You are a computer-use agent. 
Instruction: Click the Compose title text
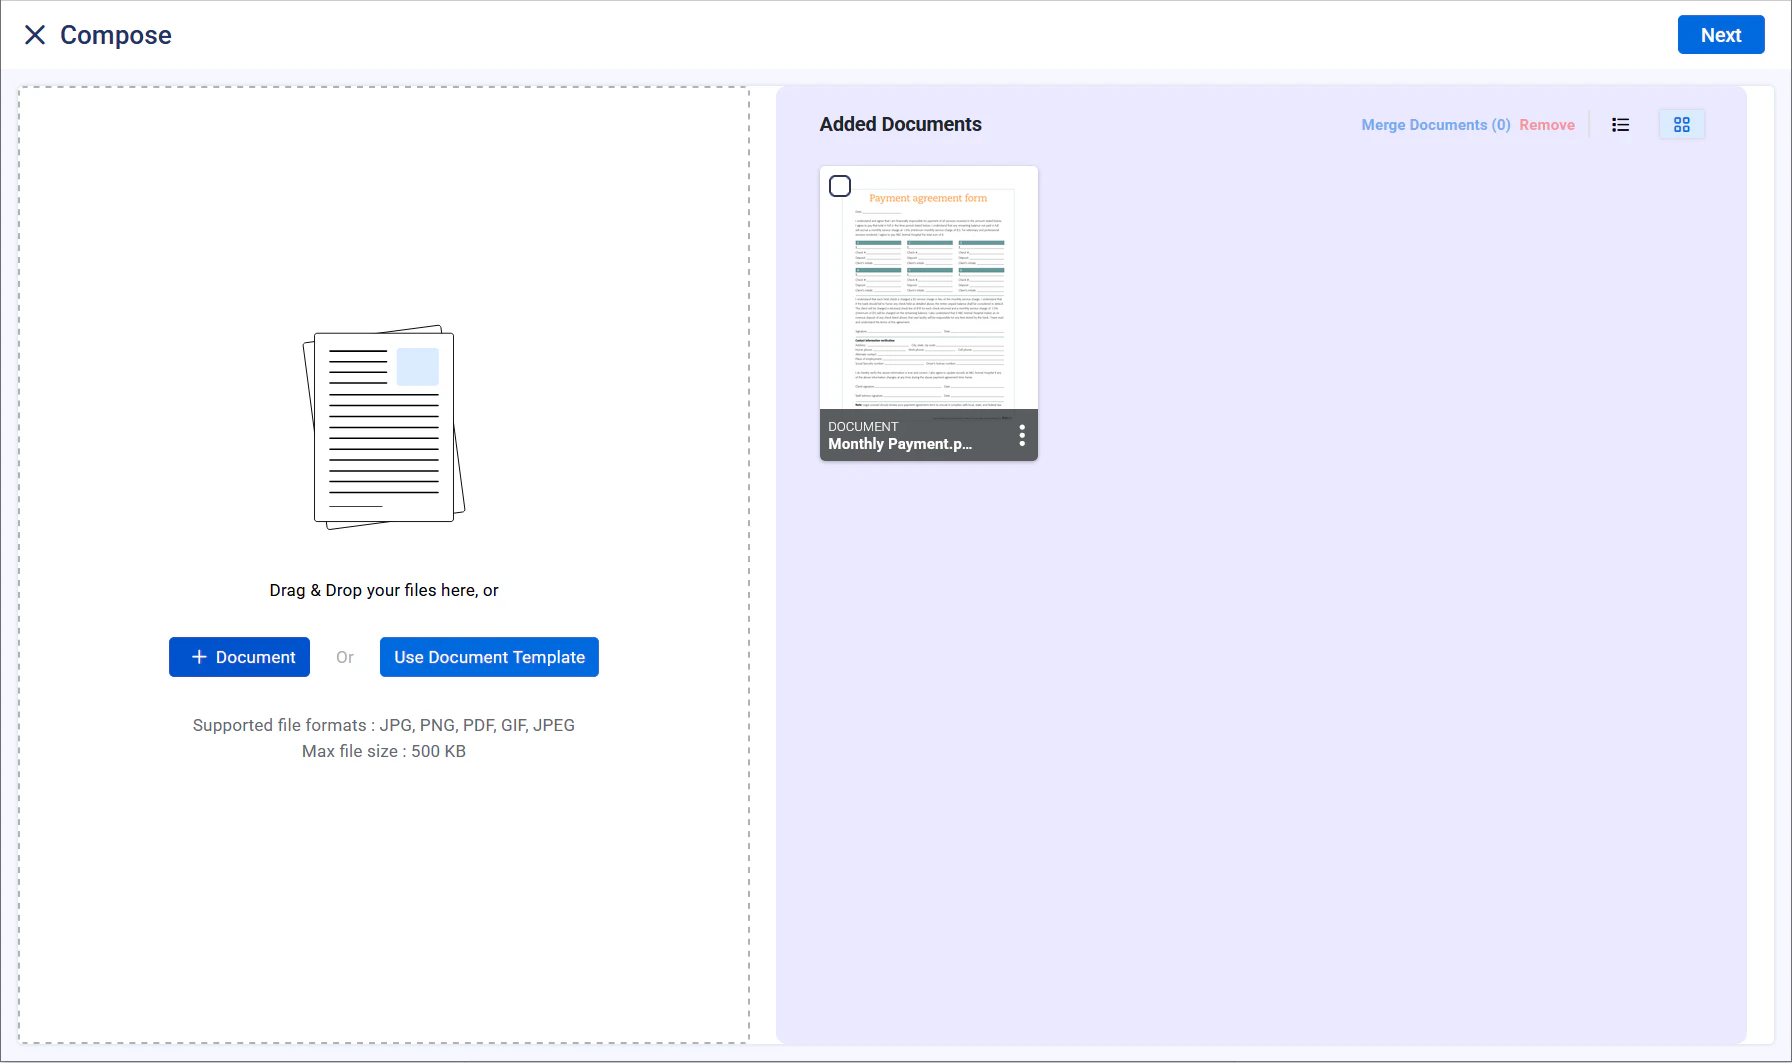coord(115,34)
